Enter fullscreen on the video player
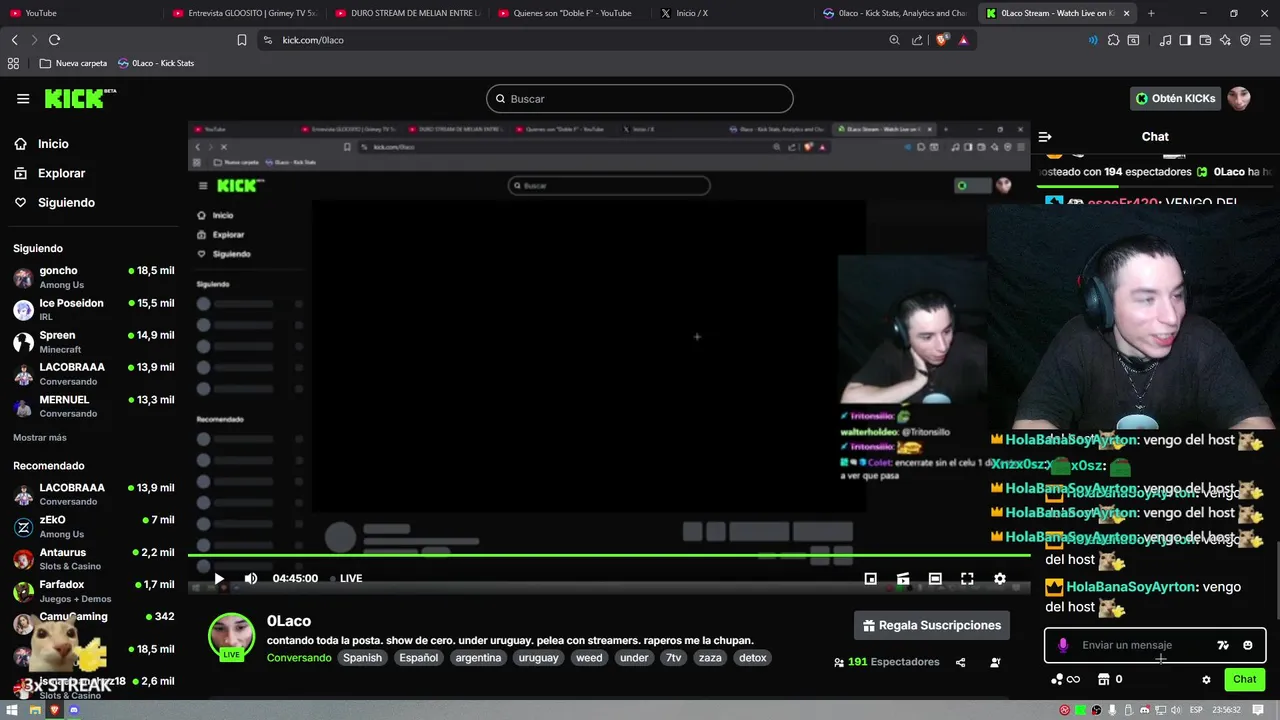This screenshot has height=720, width=1280. click(x=967, y=578)
